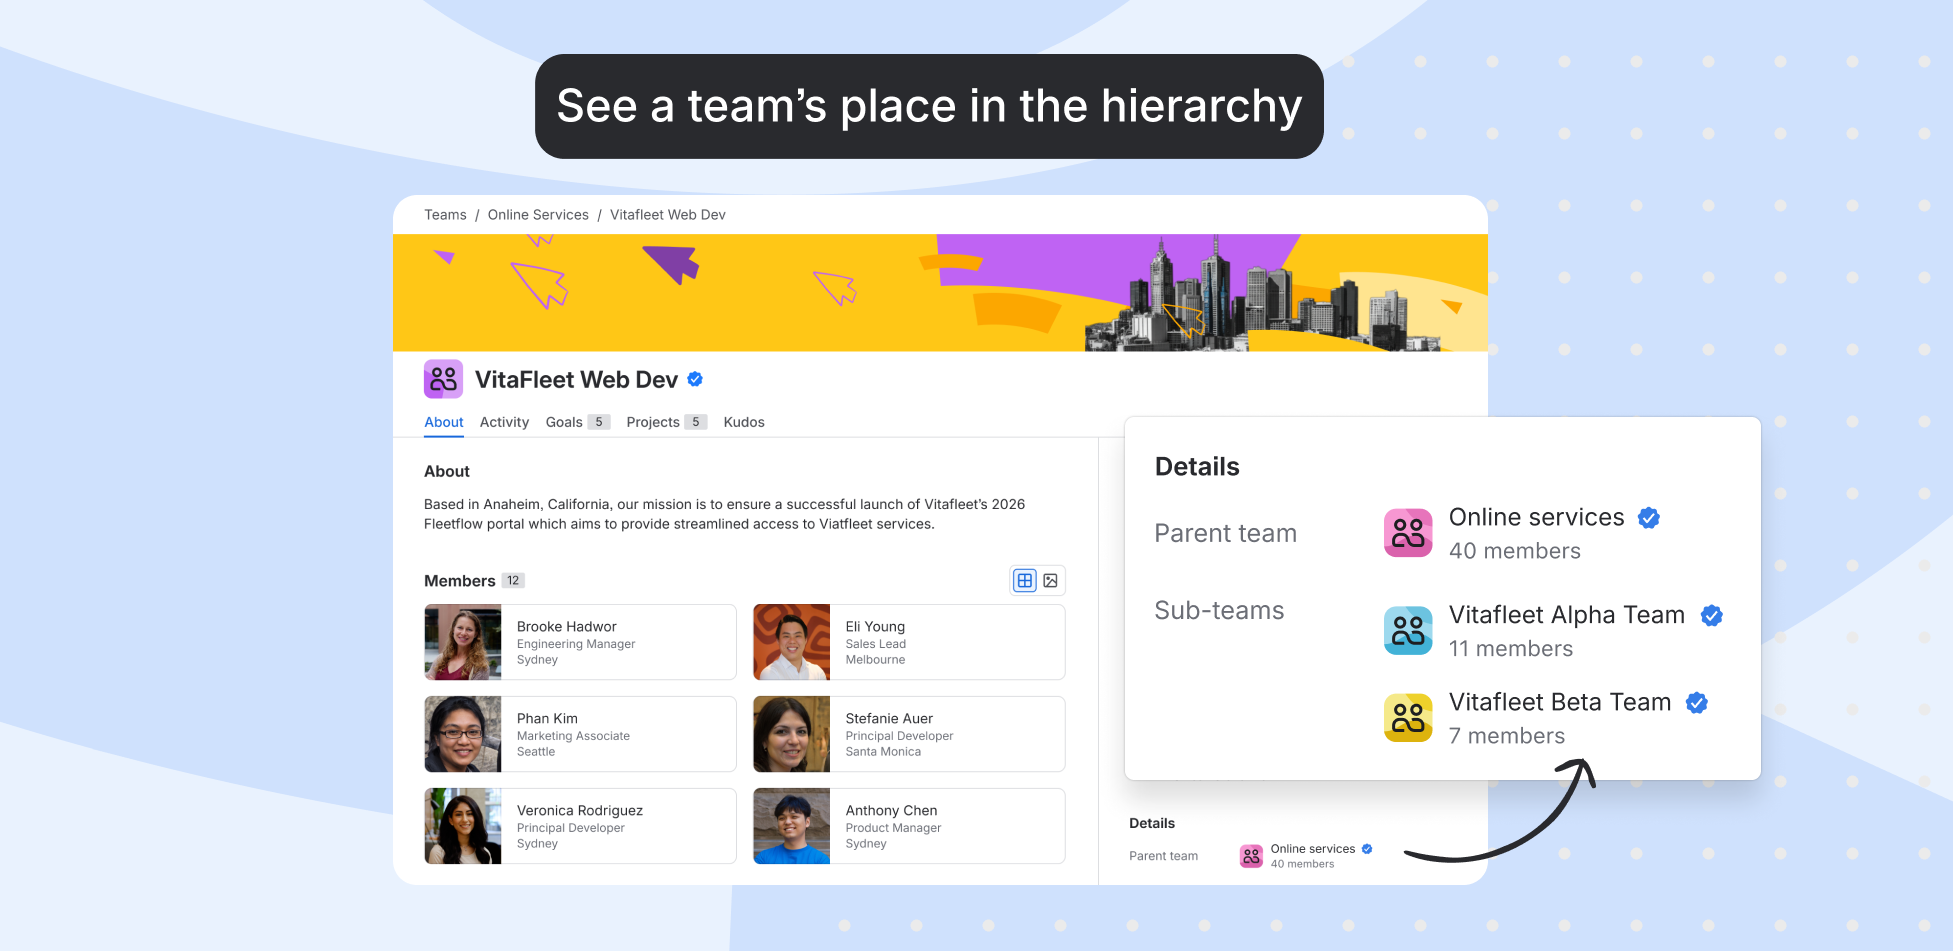This screenshot has height=951, width=1953.
Task: Click Stefanie Auer's profile photo
Action: [x=792, y=734]
